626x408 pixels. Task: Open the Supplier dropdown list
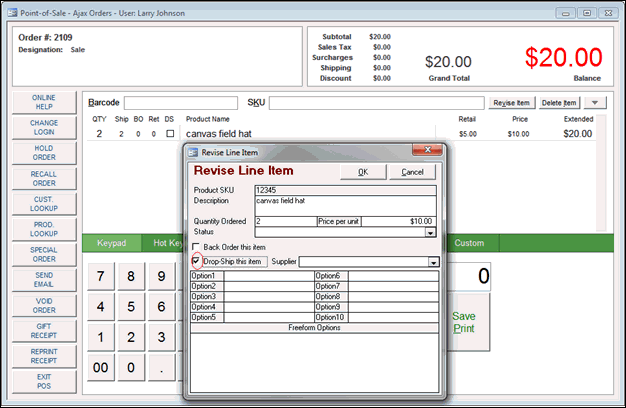[433, 262]
